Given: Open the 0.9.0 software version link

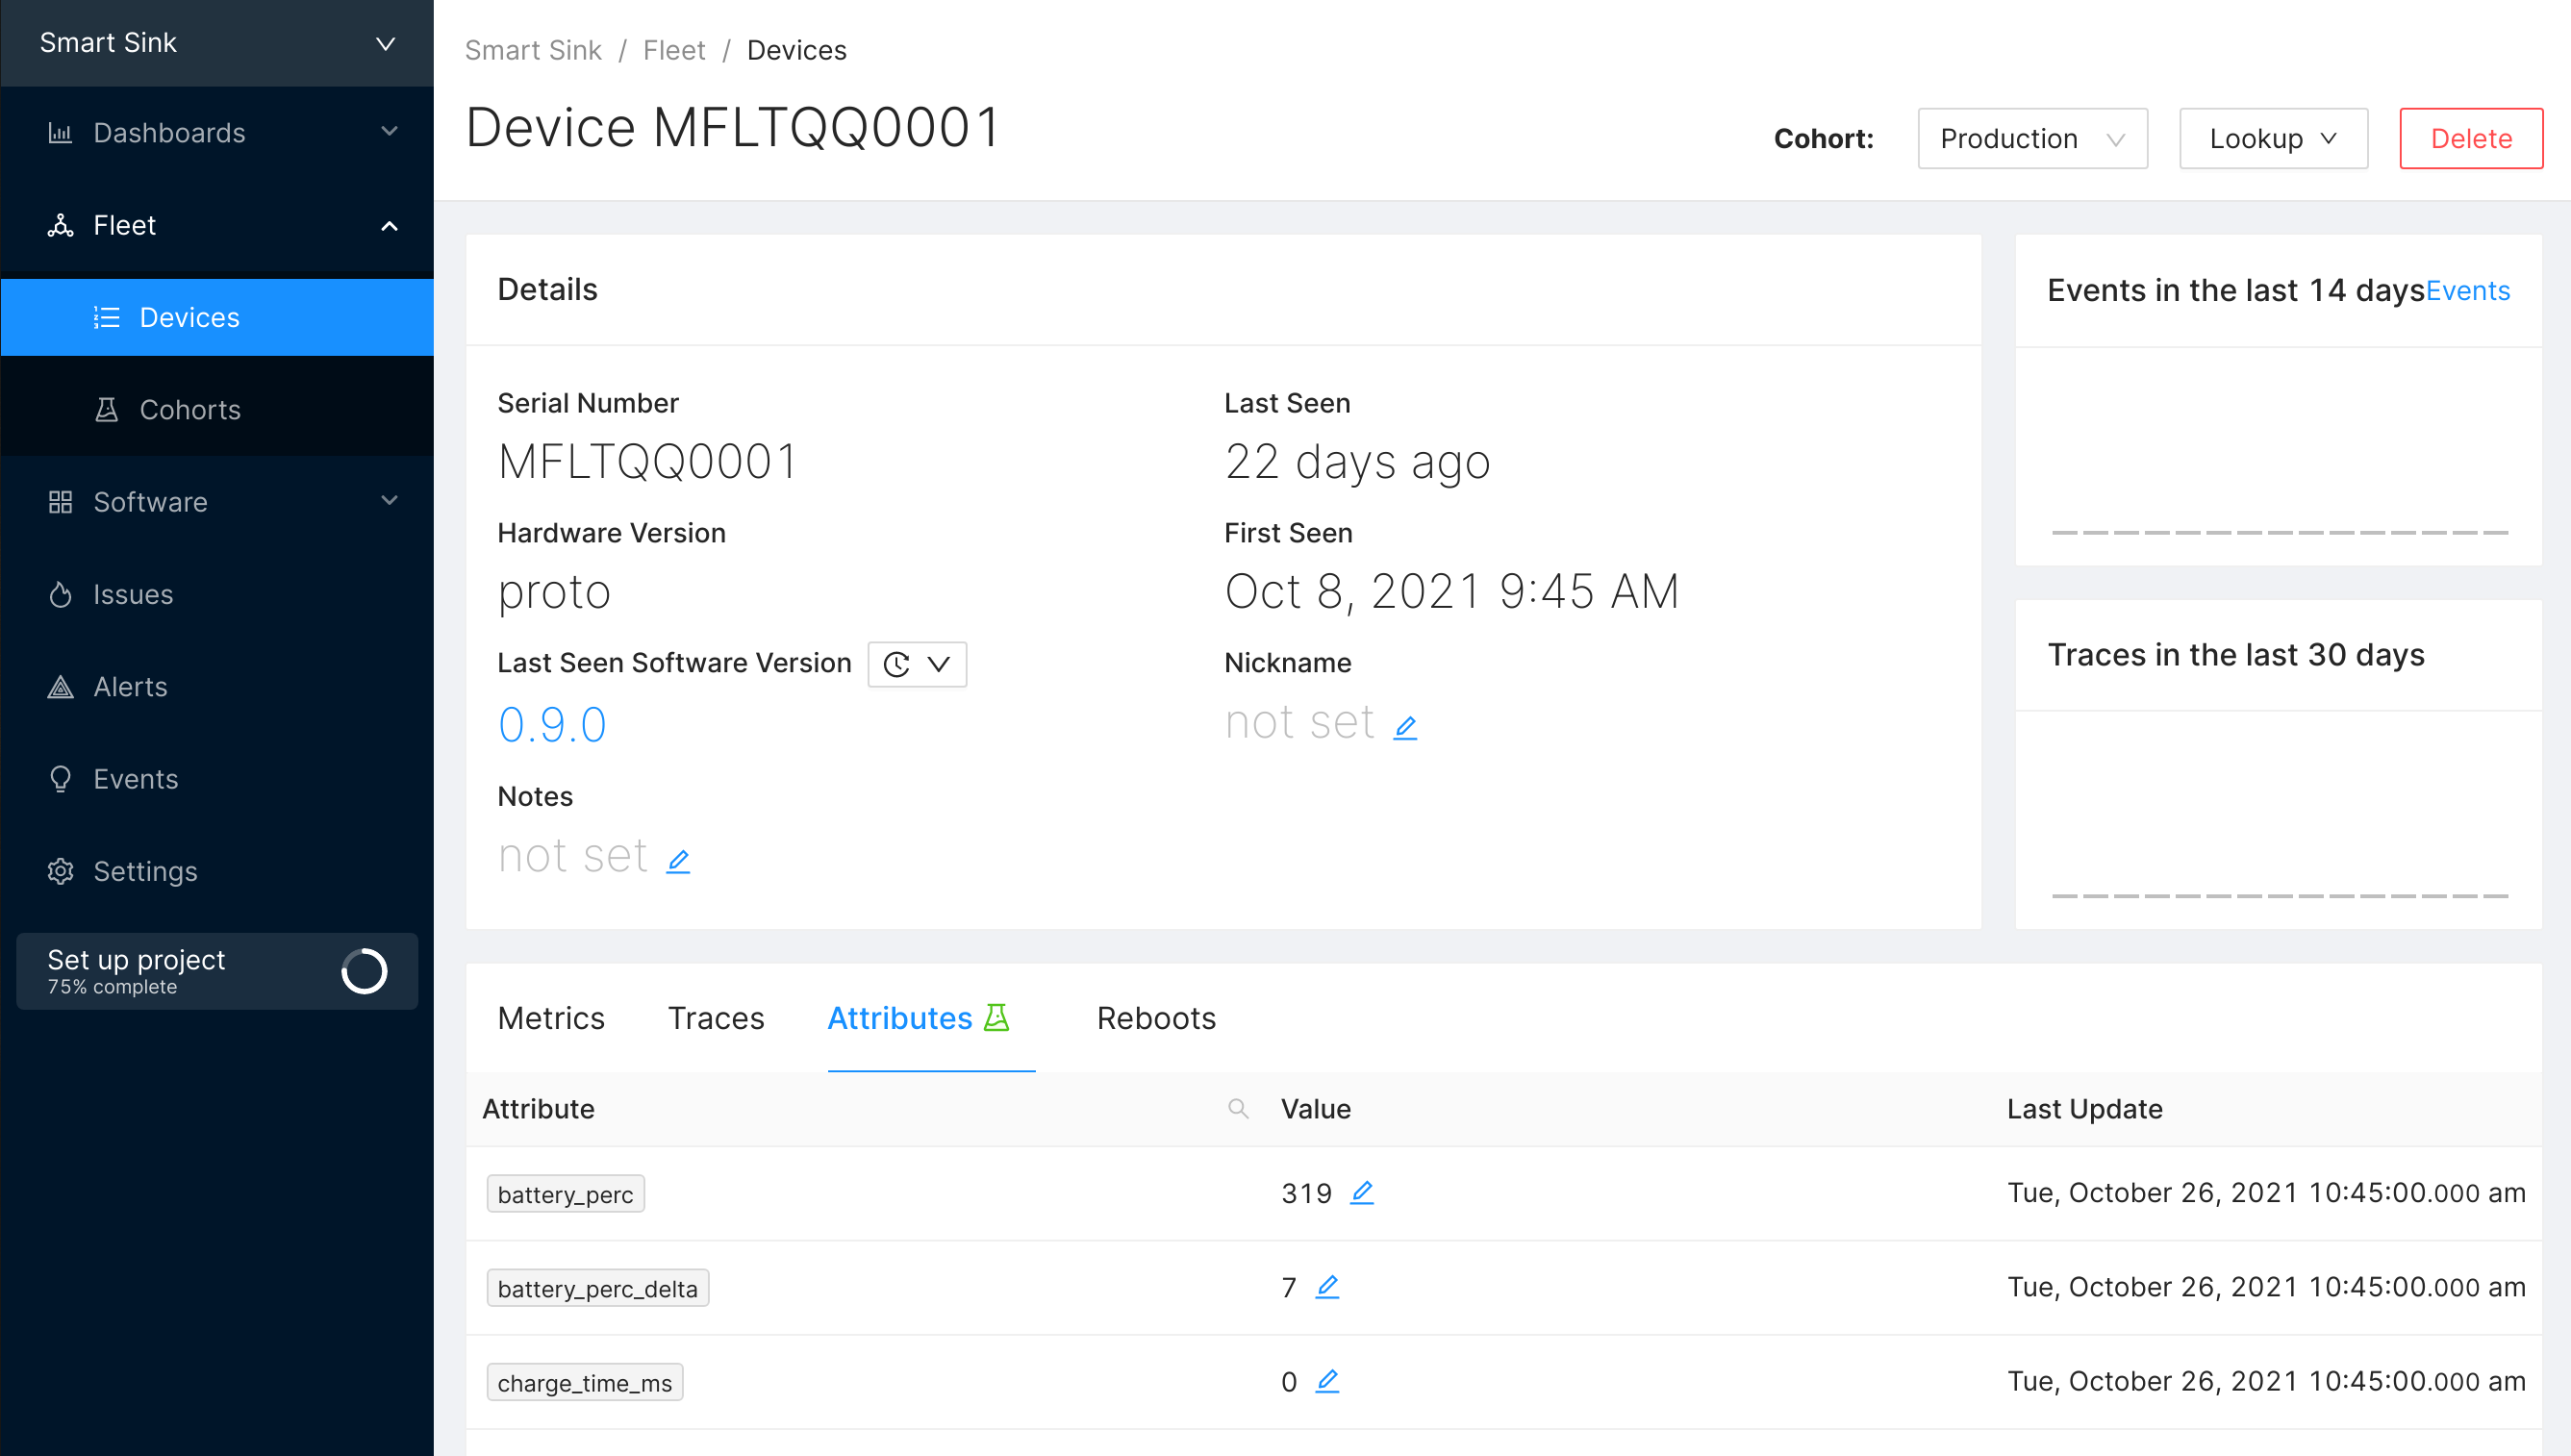Looking at the screenshot, I should (x=552, y=725).
